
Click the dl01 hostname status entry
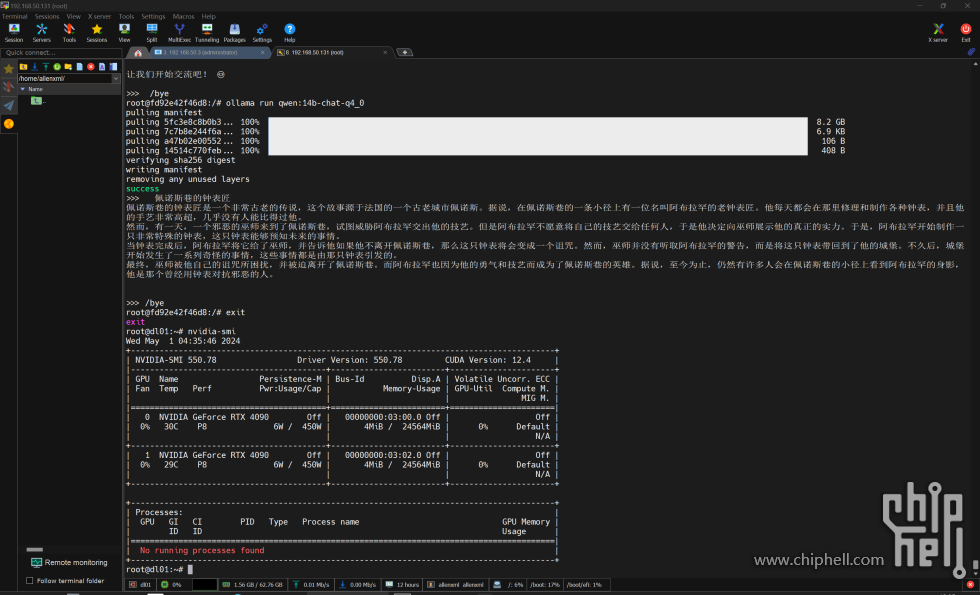pyautogui.click(x=140, y=585)
